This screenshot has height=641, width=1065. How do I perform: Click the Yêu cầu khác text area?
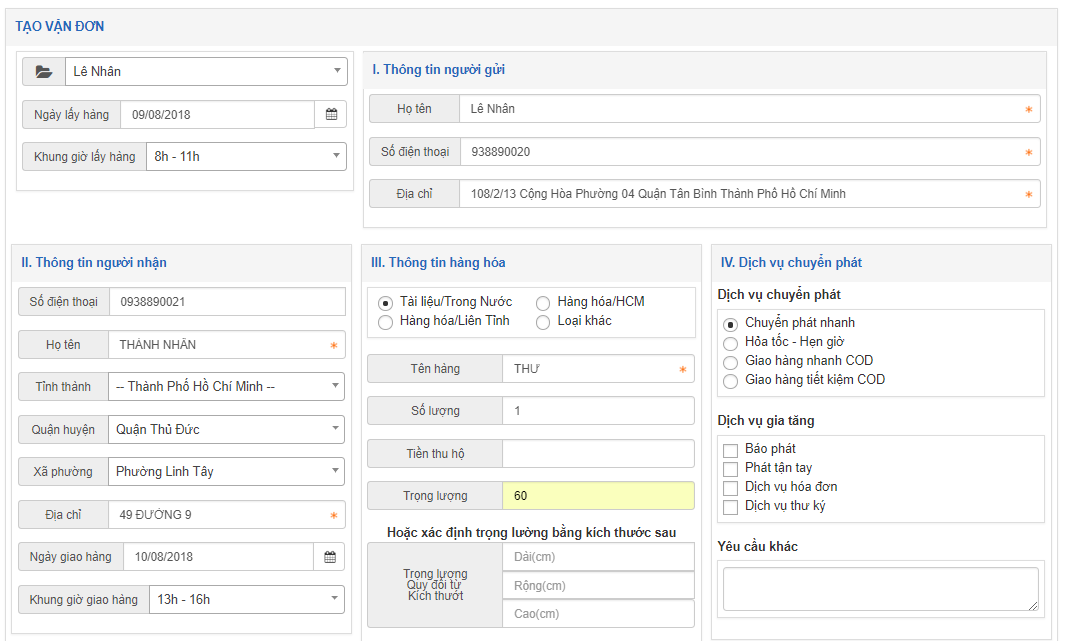pos(880,589)
